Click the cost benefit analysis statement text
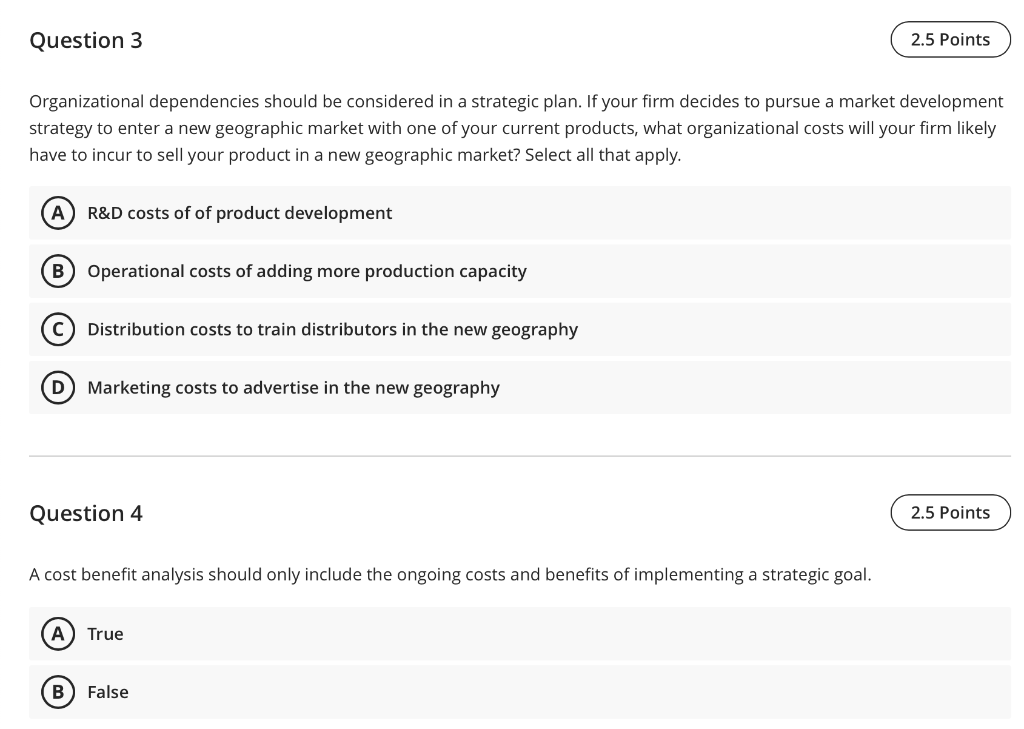This screenshot has width=1024, height=729. (450, 575)
